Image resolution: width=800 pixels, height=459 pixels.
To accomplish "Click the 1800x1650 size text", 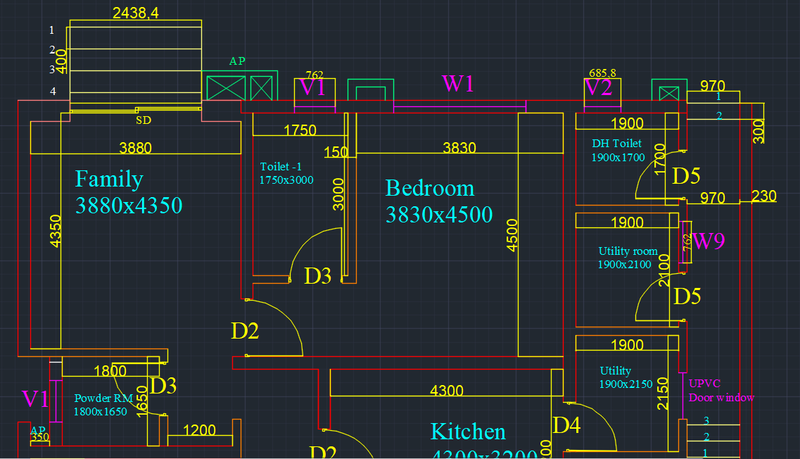I will click(101, 412).
